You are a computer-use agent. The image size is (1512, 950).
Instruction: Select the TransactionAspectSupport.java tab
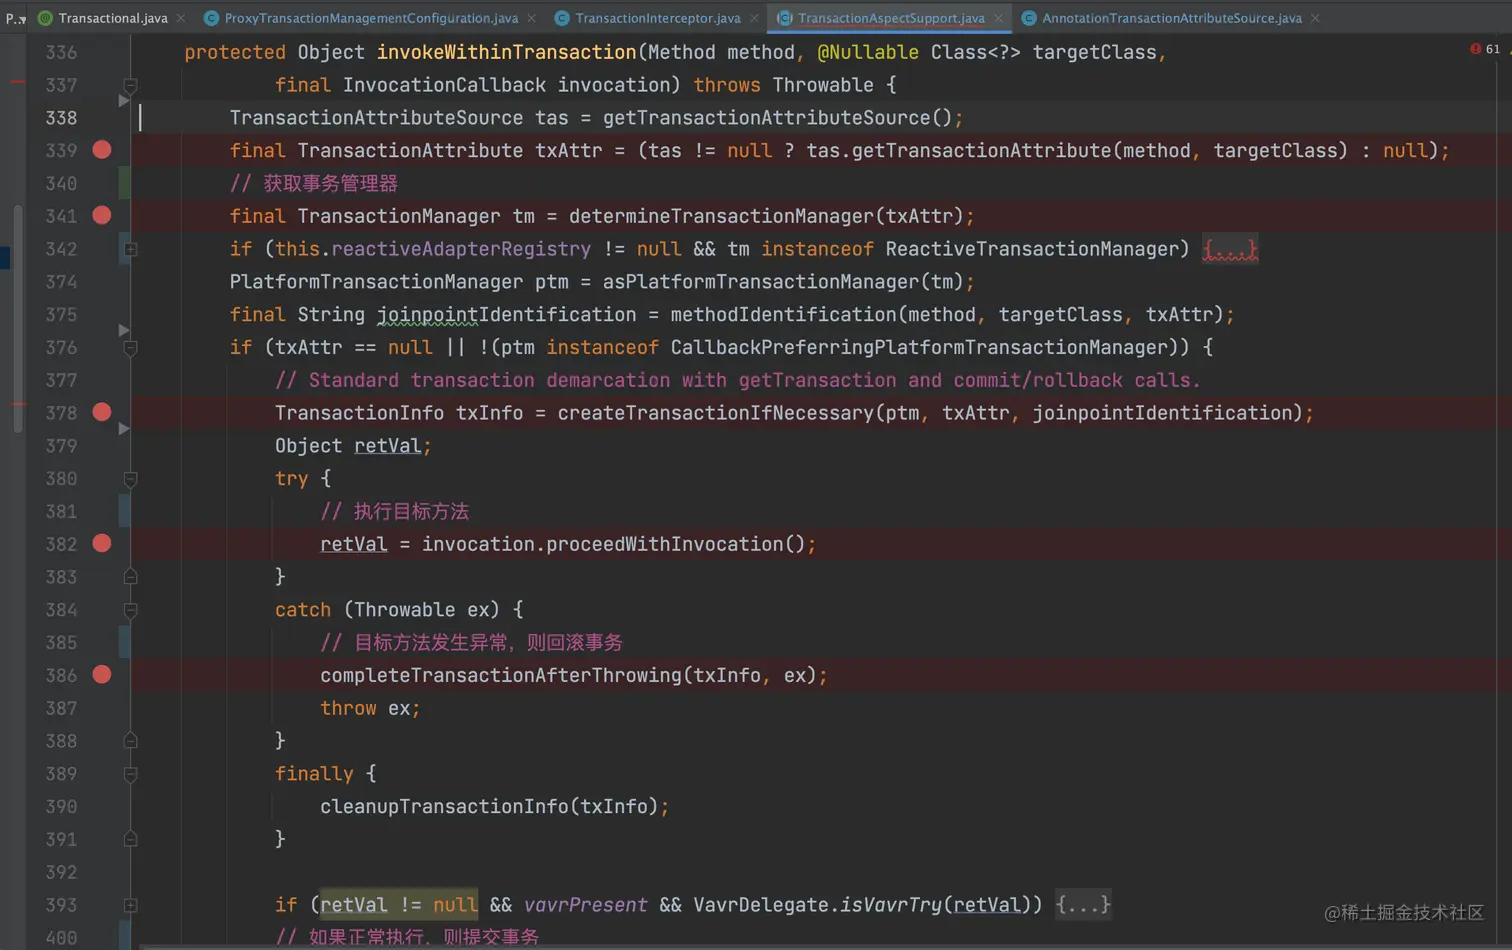point(891,18)
